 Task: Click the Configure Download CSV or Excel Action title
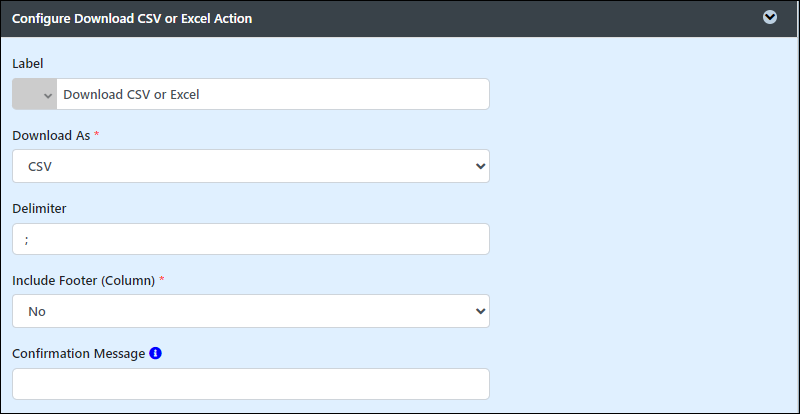coord(132,19)
